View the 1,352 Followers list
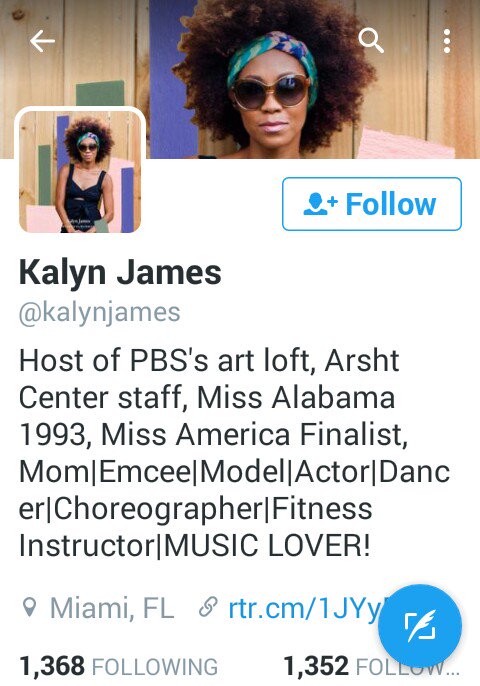This screenshot has width=480, height=686. click(371, 666)
